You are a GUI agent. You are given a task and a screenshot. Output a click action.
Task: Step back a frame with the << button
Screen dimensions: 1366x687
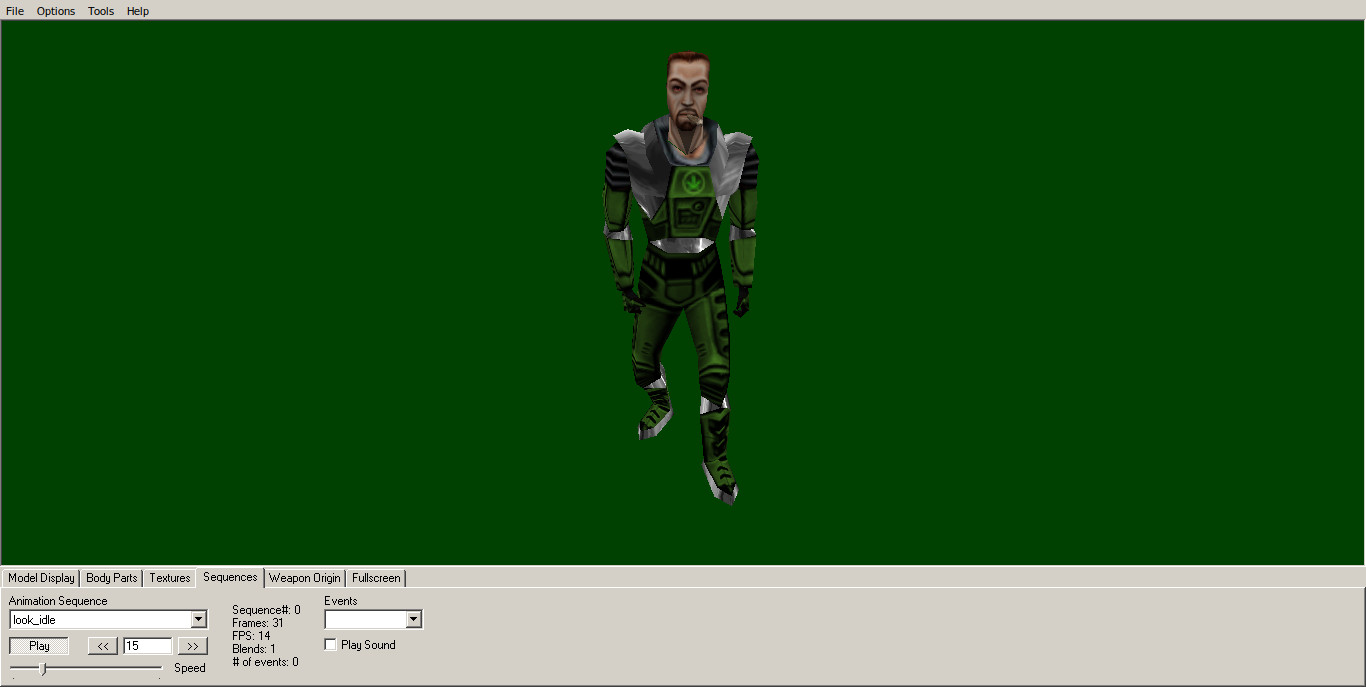point(102,645)
